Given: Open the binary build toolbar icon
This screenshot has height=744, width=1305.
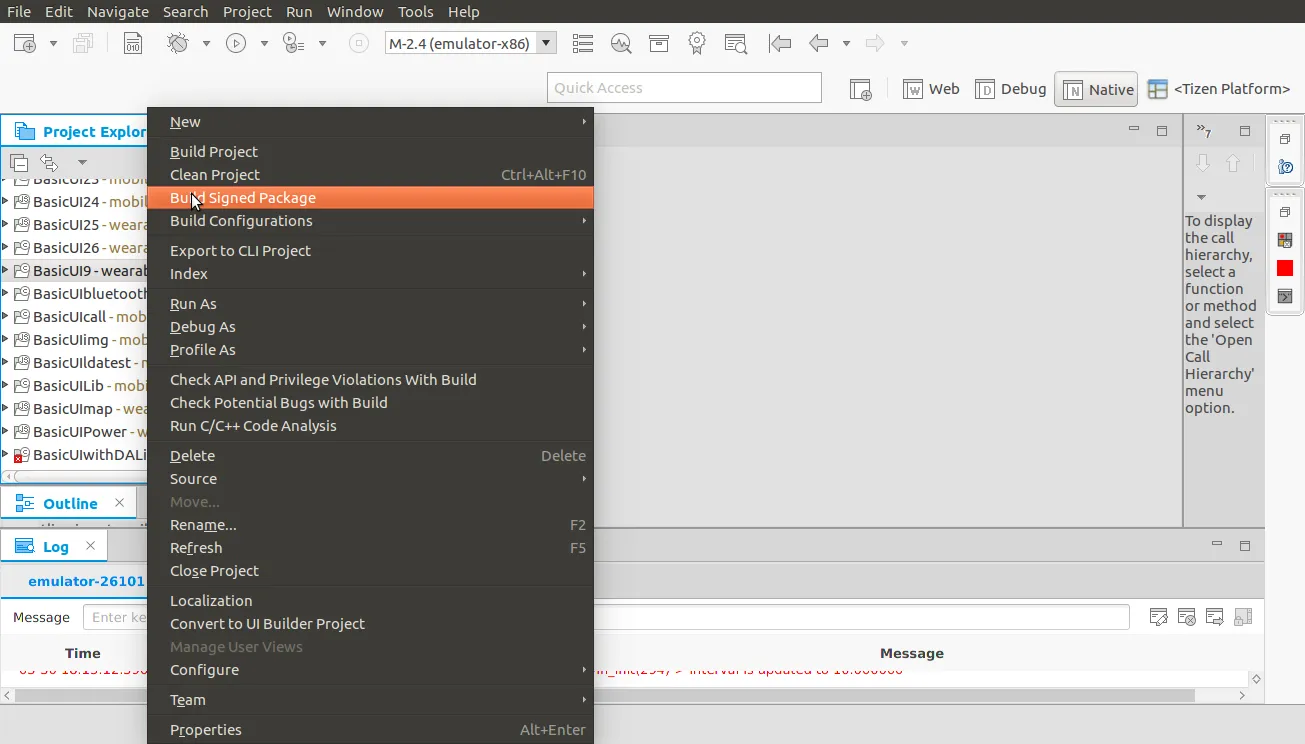Looking at the screenshot, I should pos(133,43).
